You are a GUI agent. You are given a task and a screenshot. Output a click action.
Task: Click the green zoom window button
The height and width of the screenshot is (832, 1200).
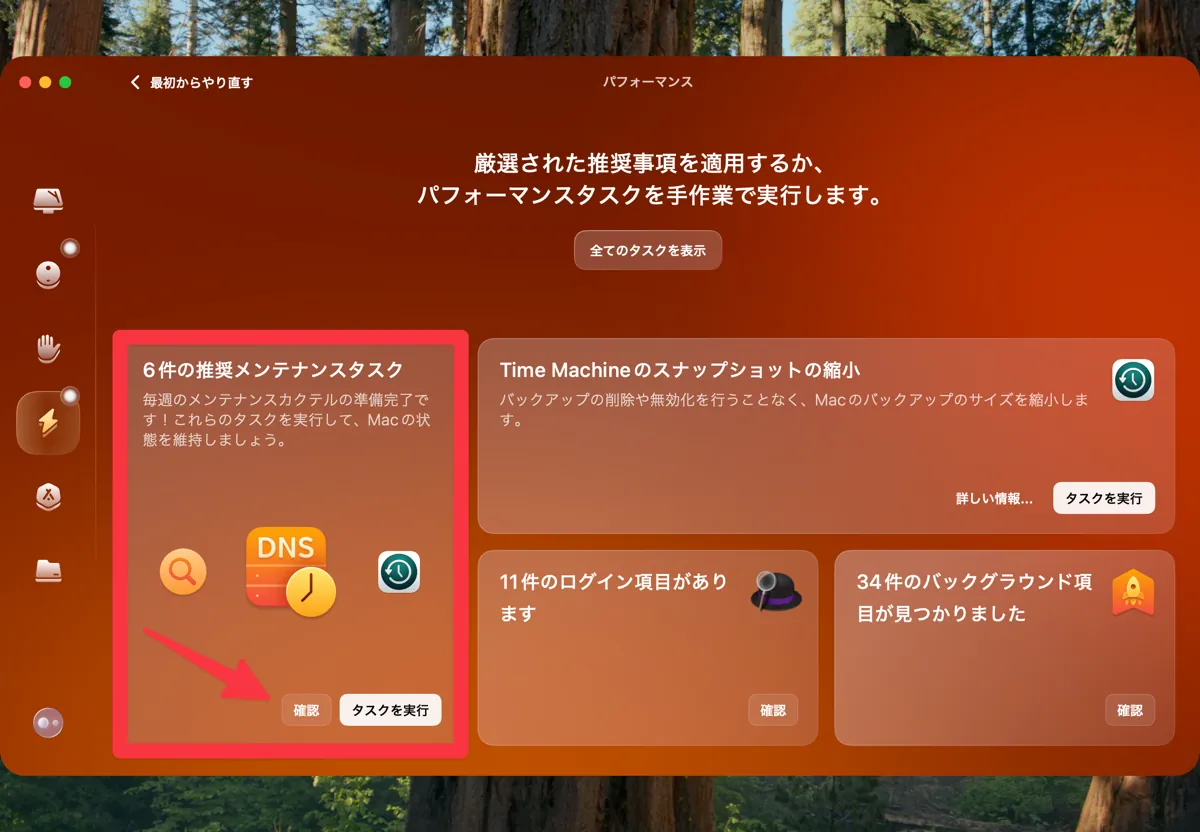pos(65,82)
